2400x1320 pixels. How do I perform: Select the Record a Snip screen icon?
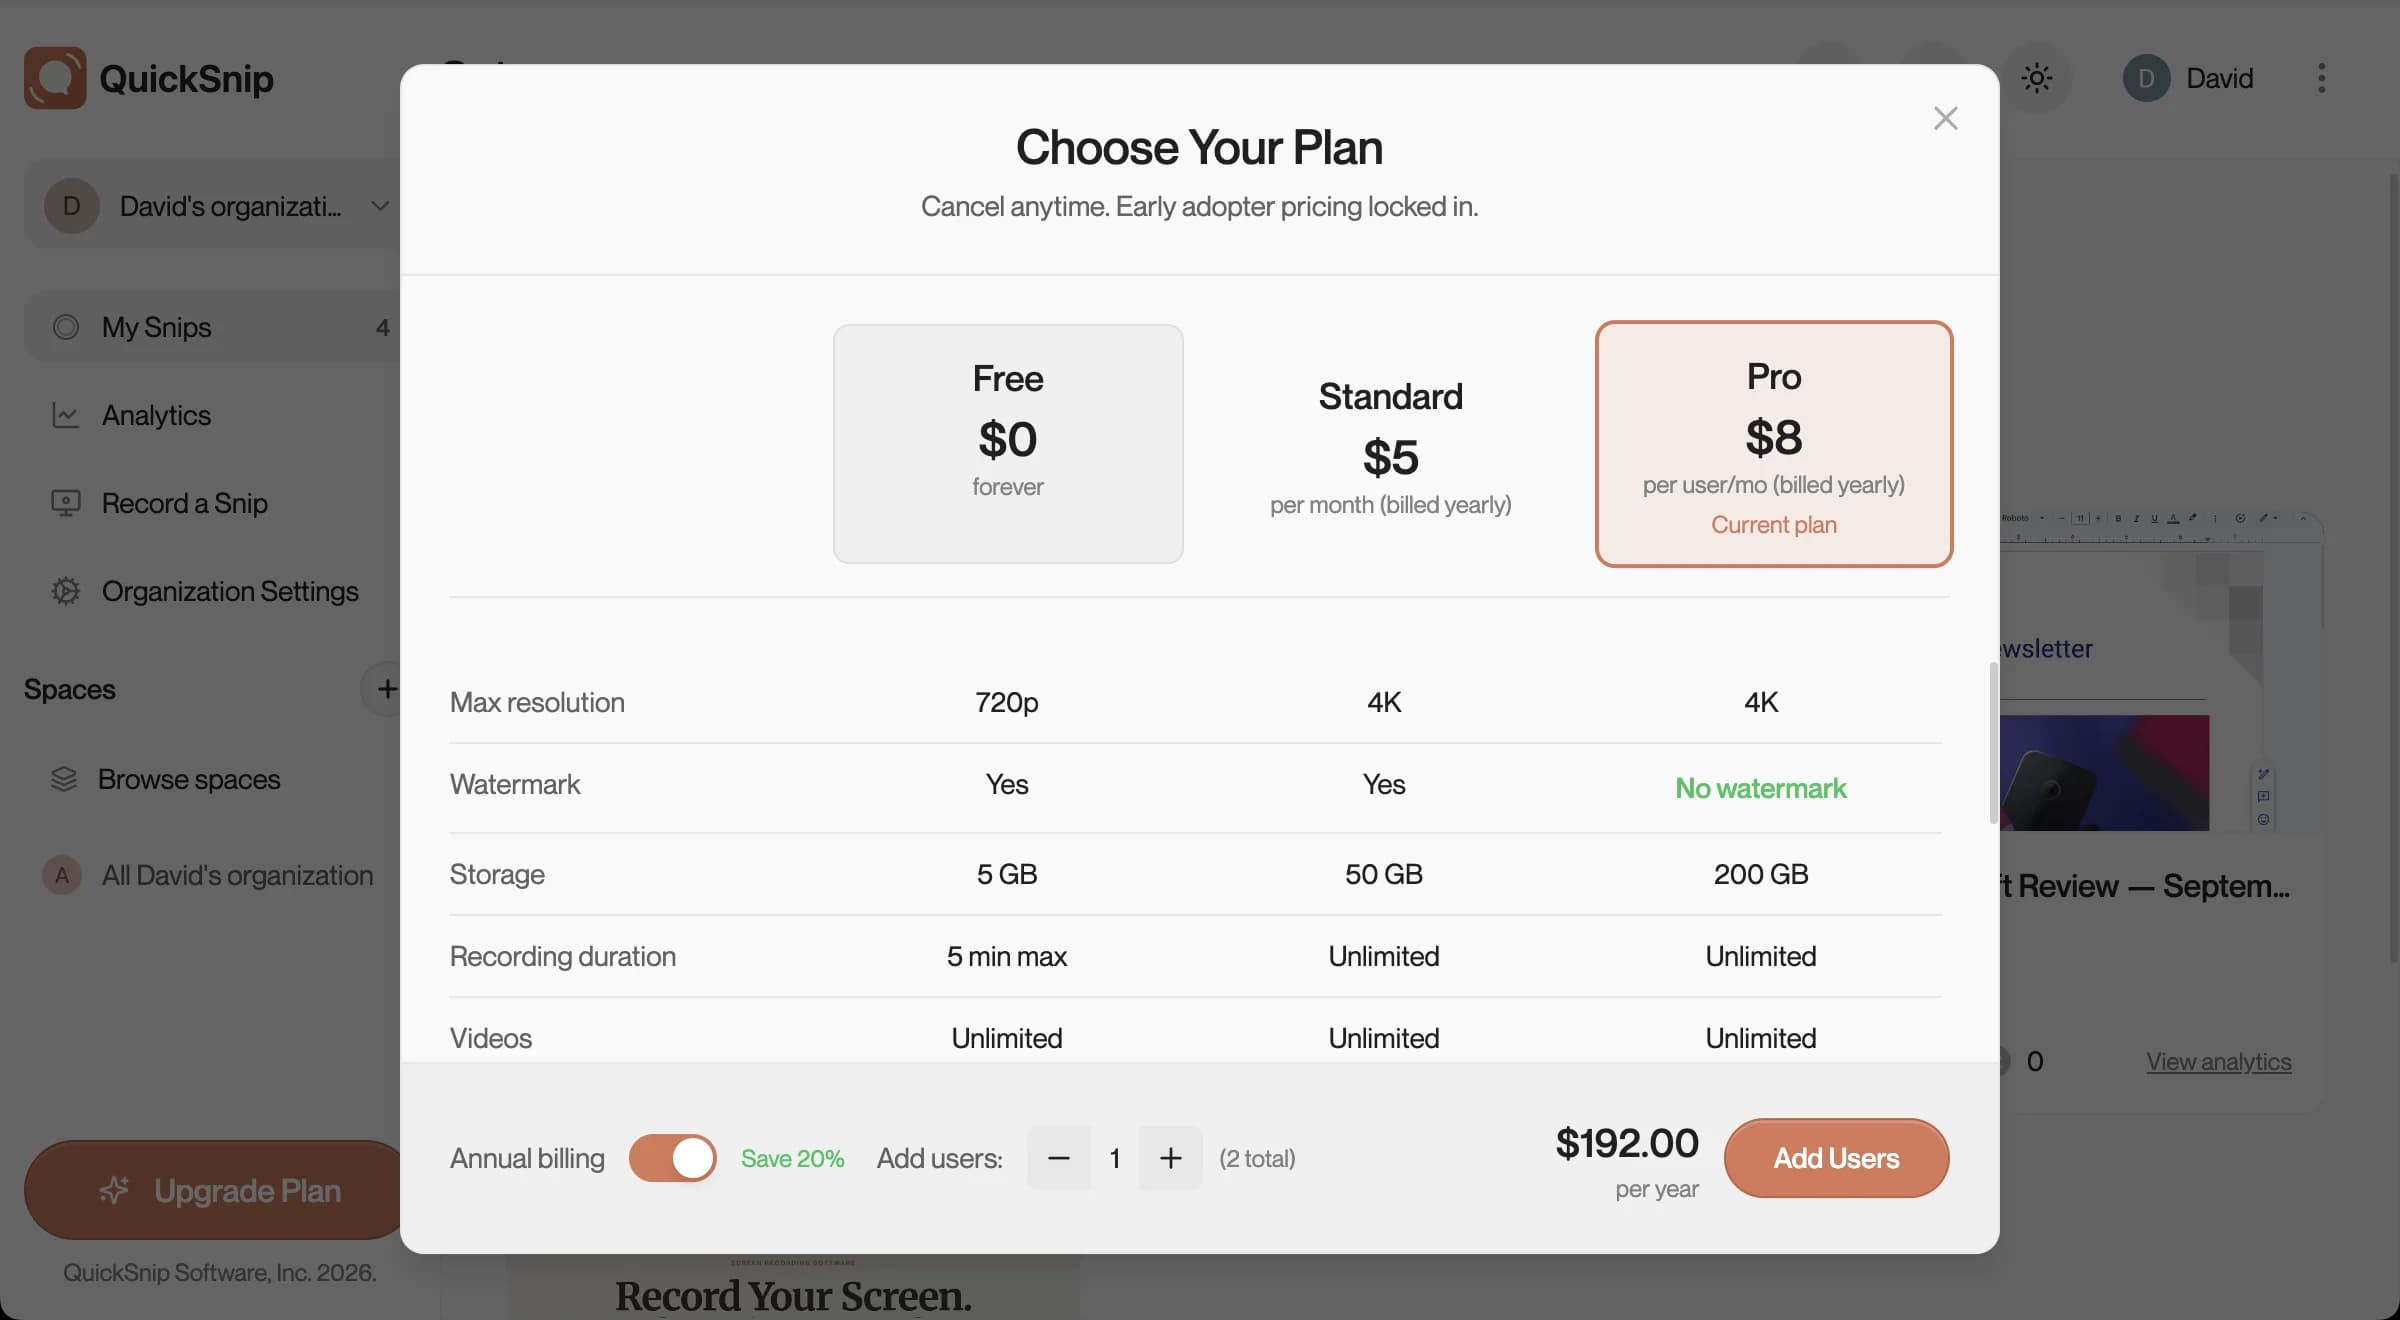pos(65,503)
